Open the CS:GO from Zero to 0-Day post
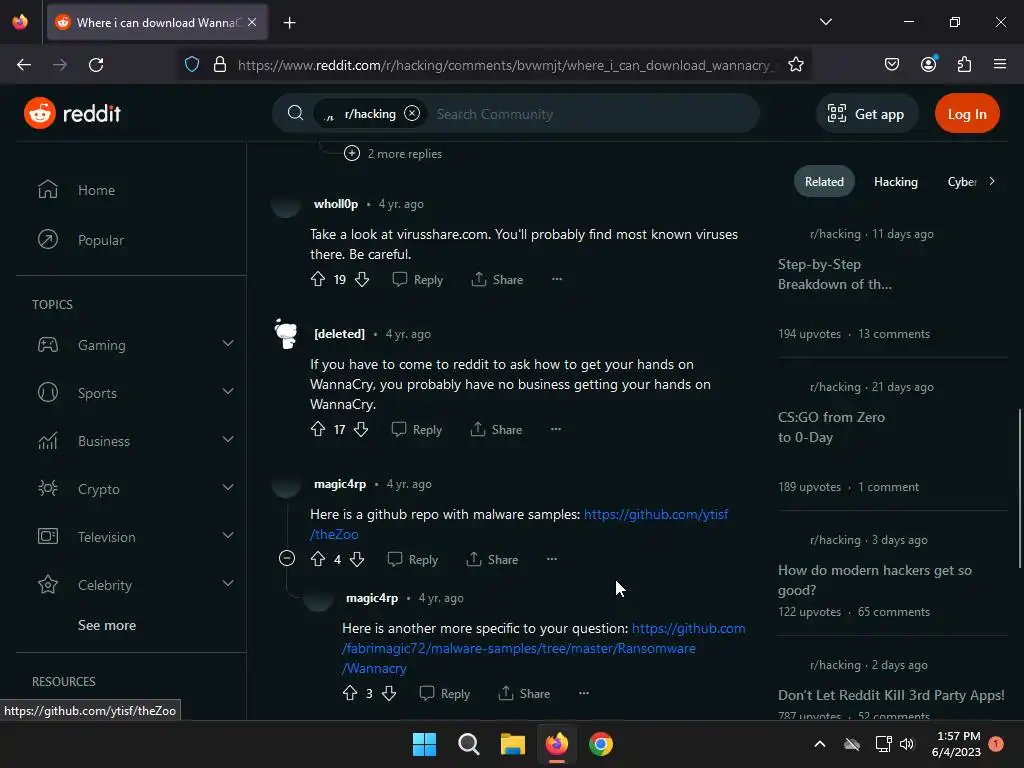The height and width of the screenshot is (768, 1024). point(831,427)
